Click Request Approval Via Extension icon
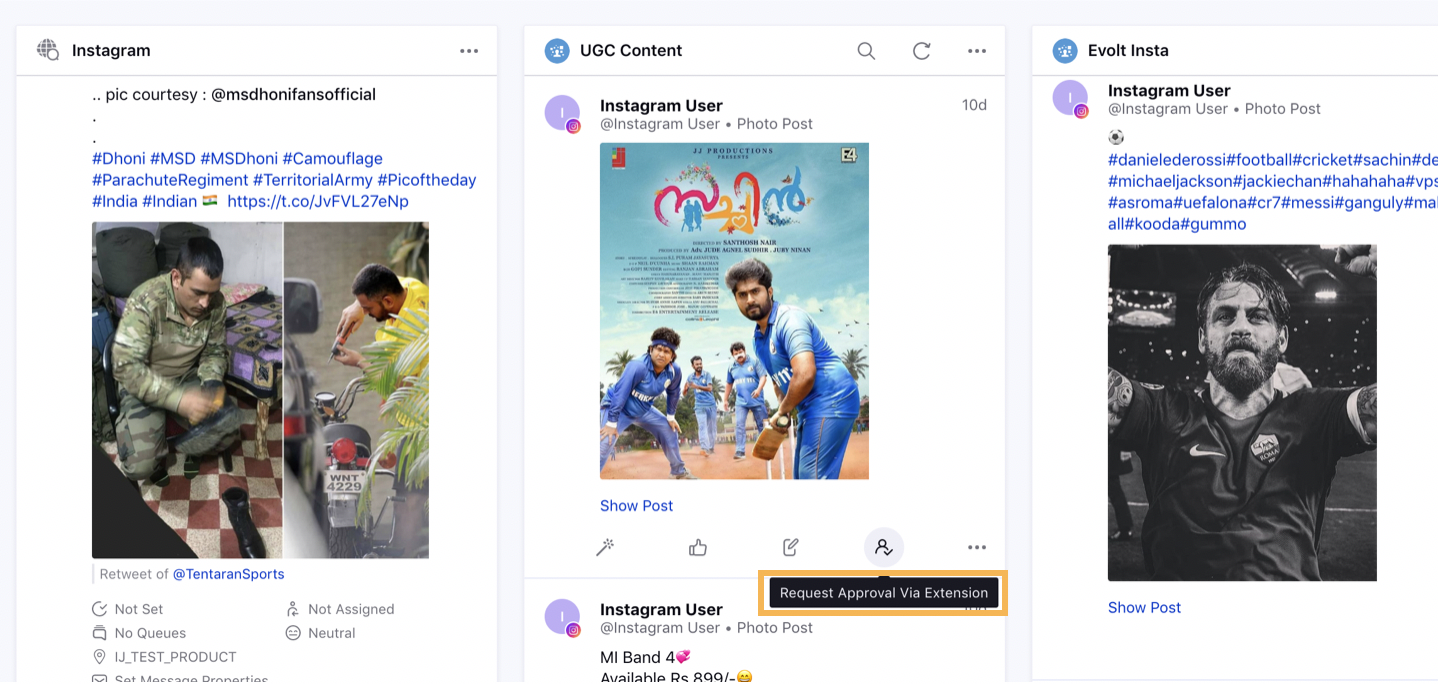This screenshot has height=684, width=1438. pyautogui.click(x=884, y=547)
